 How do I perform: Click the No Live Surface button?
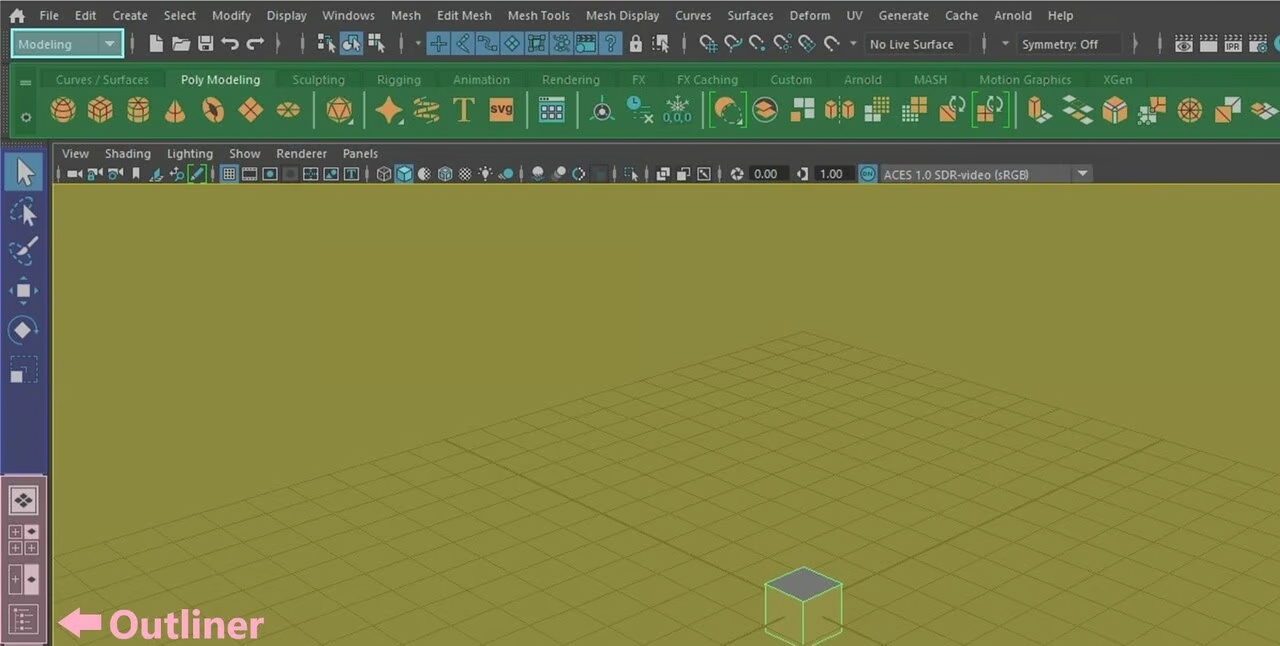tap(914, 44)
